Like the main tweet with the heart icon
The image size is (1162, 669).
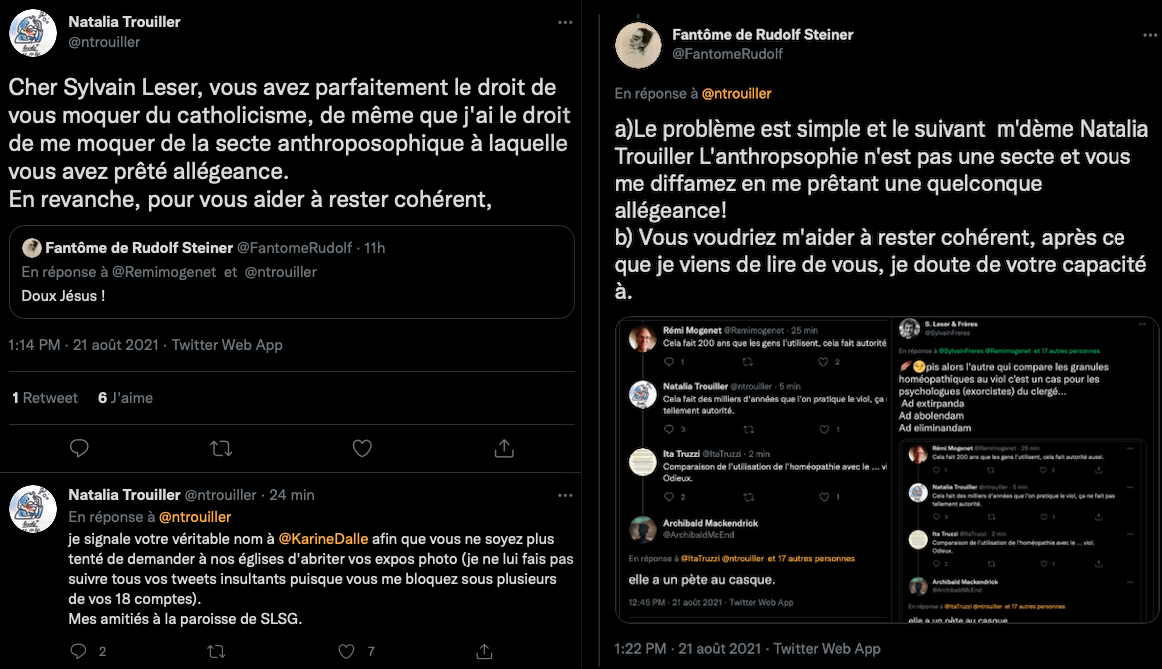(x=362, y=448)
